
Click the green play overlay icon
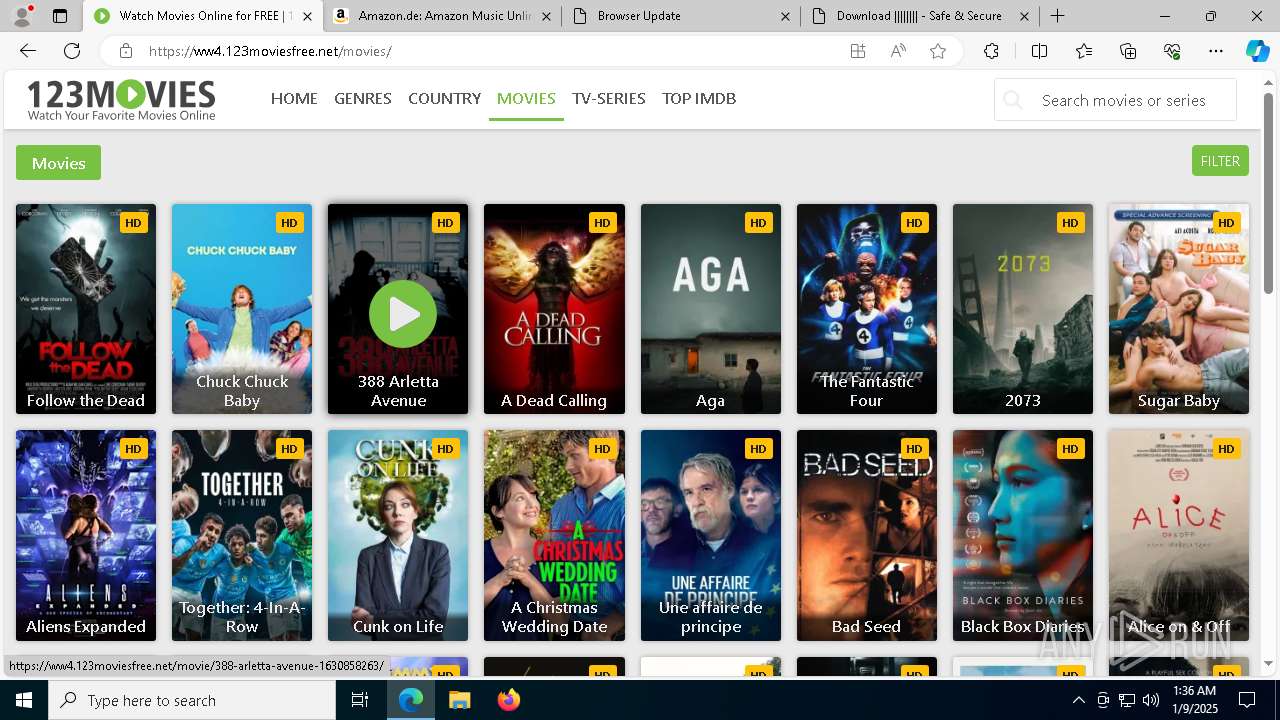[x=403, y=313]
